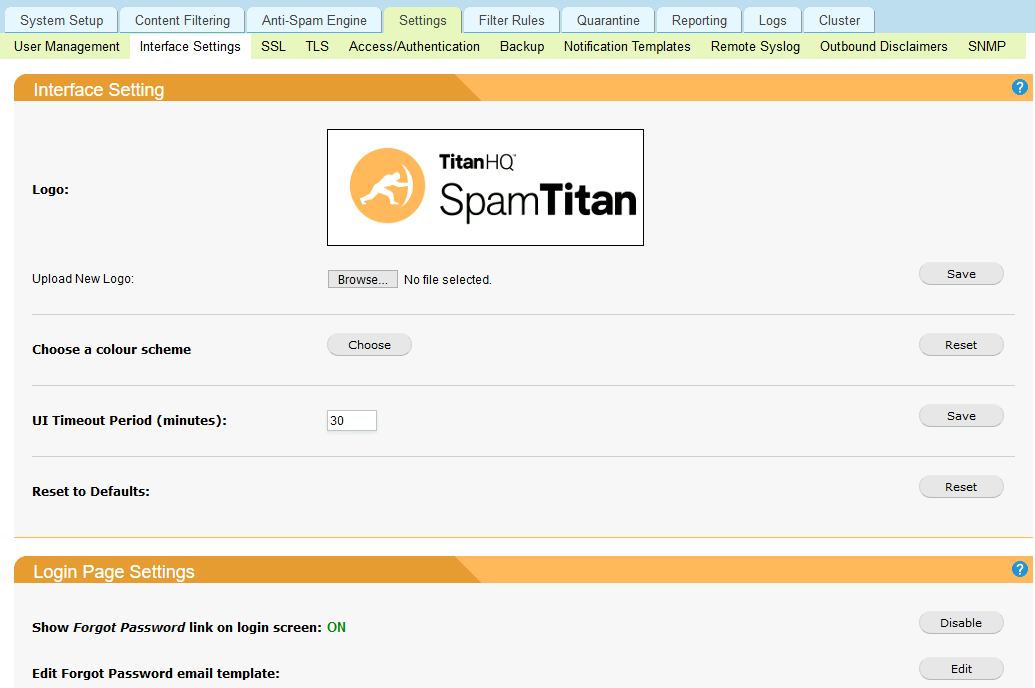Open the SNMP settings page
Image resolution: width=1035 pixels, height=688 pixels.
987,46
